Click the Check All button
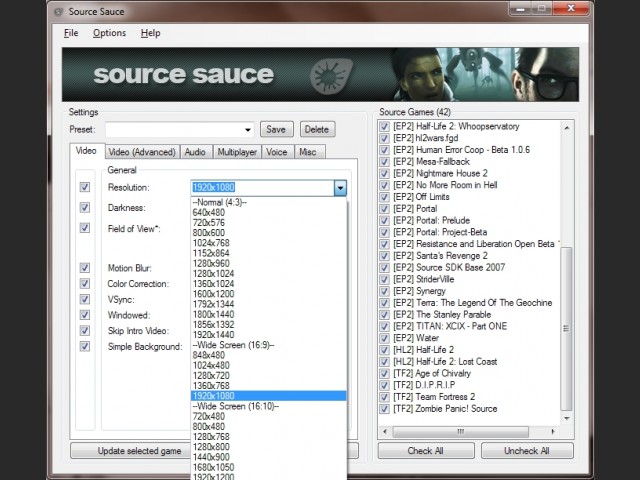640x480 pixels. 426,451
